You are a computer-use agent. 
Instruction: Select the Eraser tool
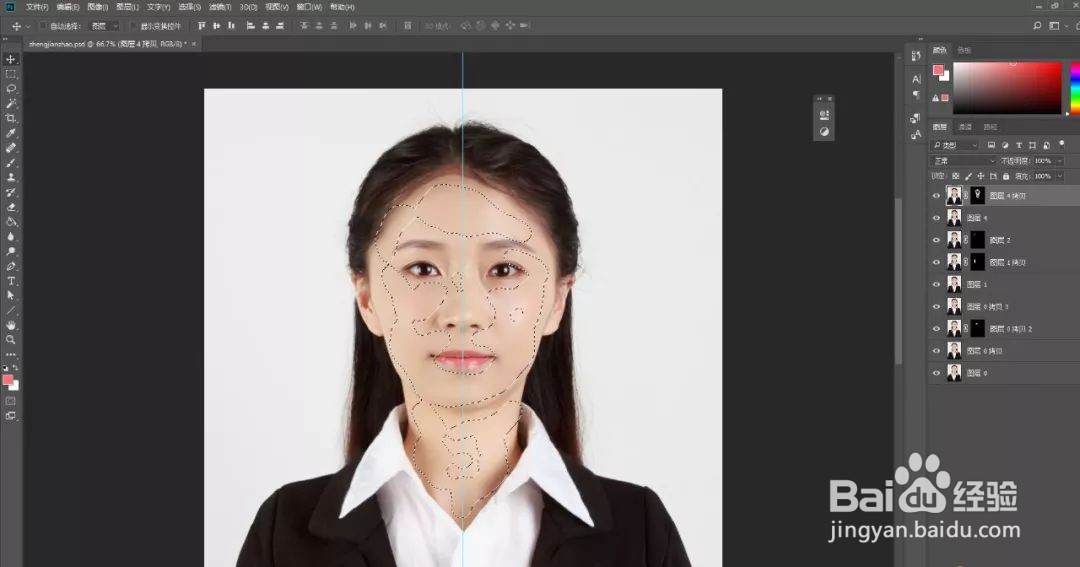click(x=10, y=207)
